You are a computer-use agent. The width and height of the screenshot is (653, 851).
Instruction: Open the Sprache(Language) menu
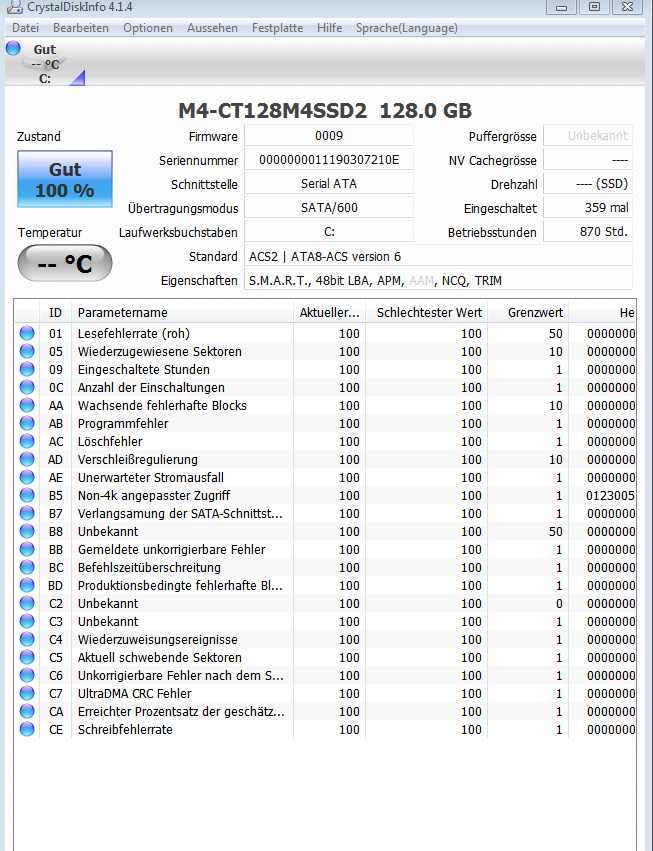click(x=407, y=28)
